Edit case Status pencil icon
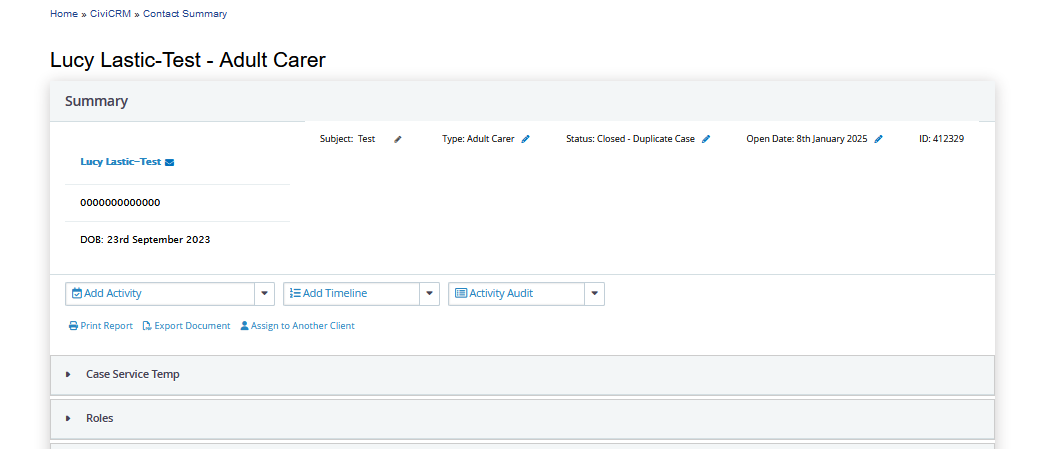The image size is (1039, 449). [x=706, y=139]
